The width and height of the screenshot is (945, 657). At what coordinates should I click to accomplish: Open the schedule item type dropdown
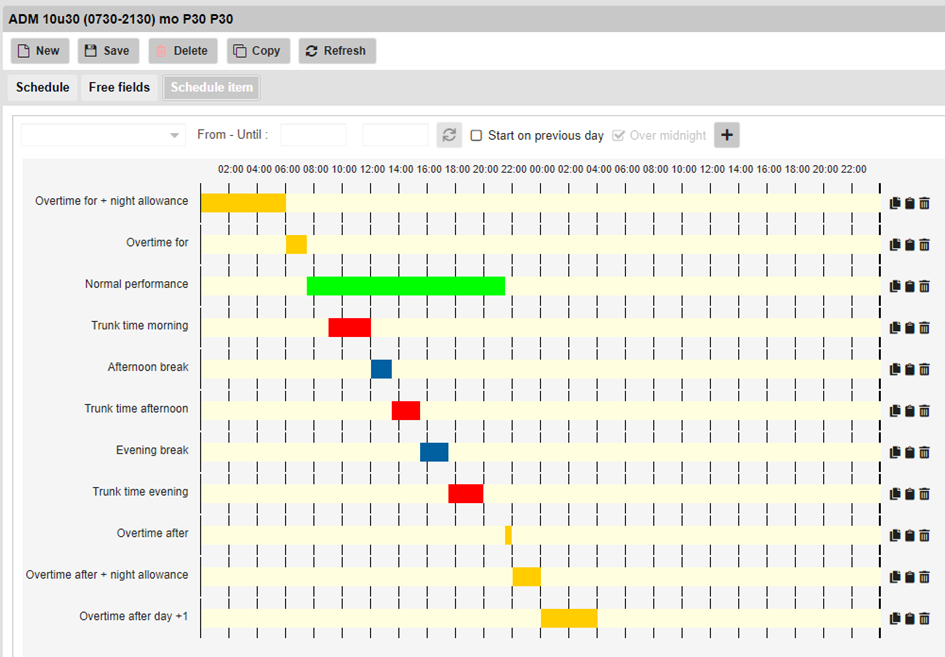[103, 135]
